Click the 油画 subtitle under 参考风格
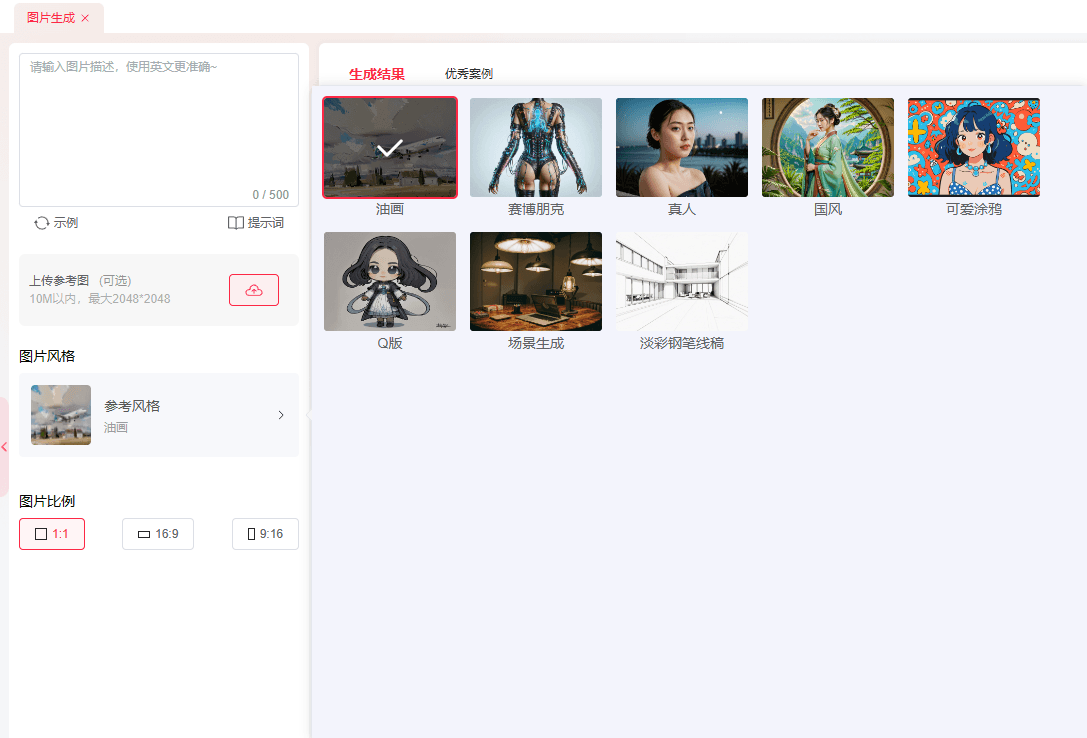1087x738 pixels. (x=116, y=428)
